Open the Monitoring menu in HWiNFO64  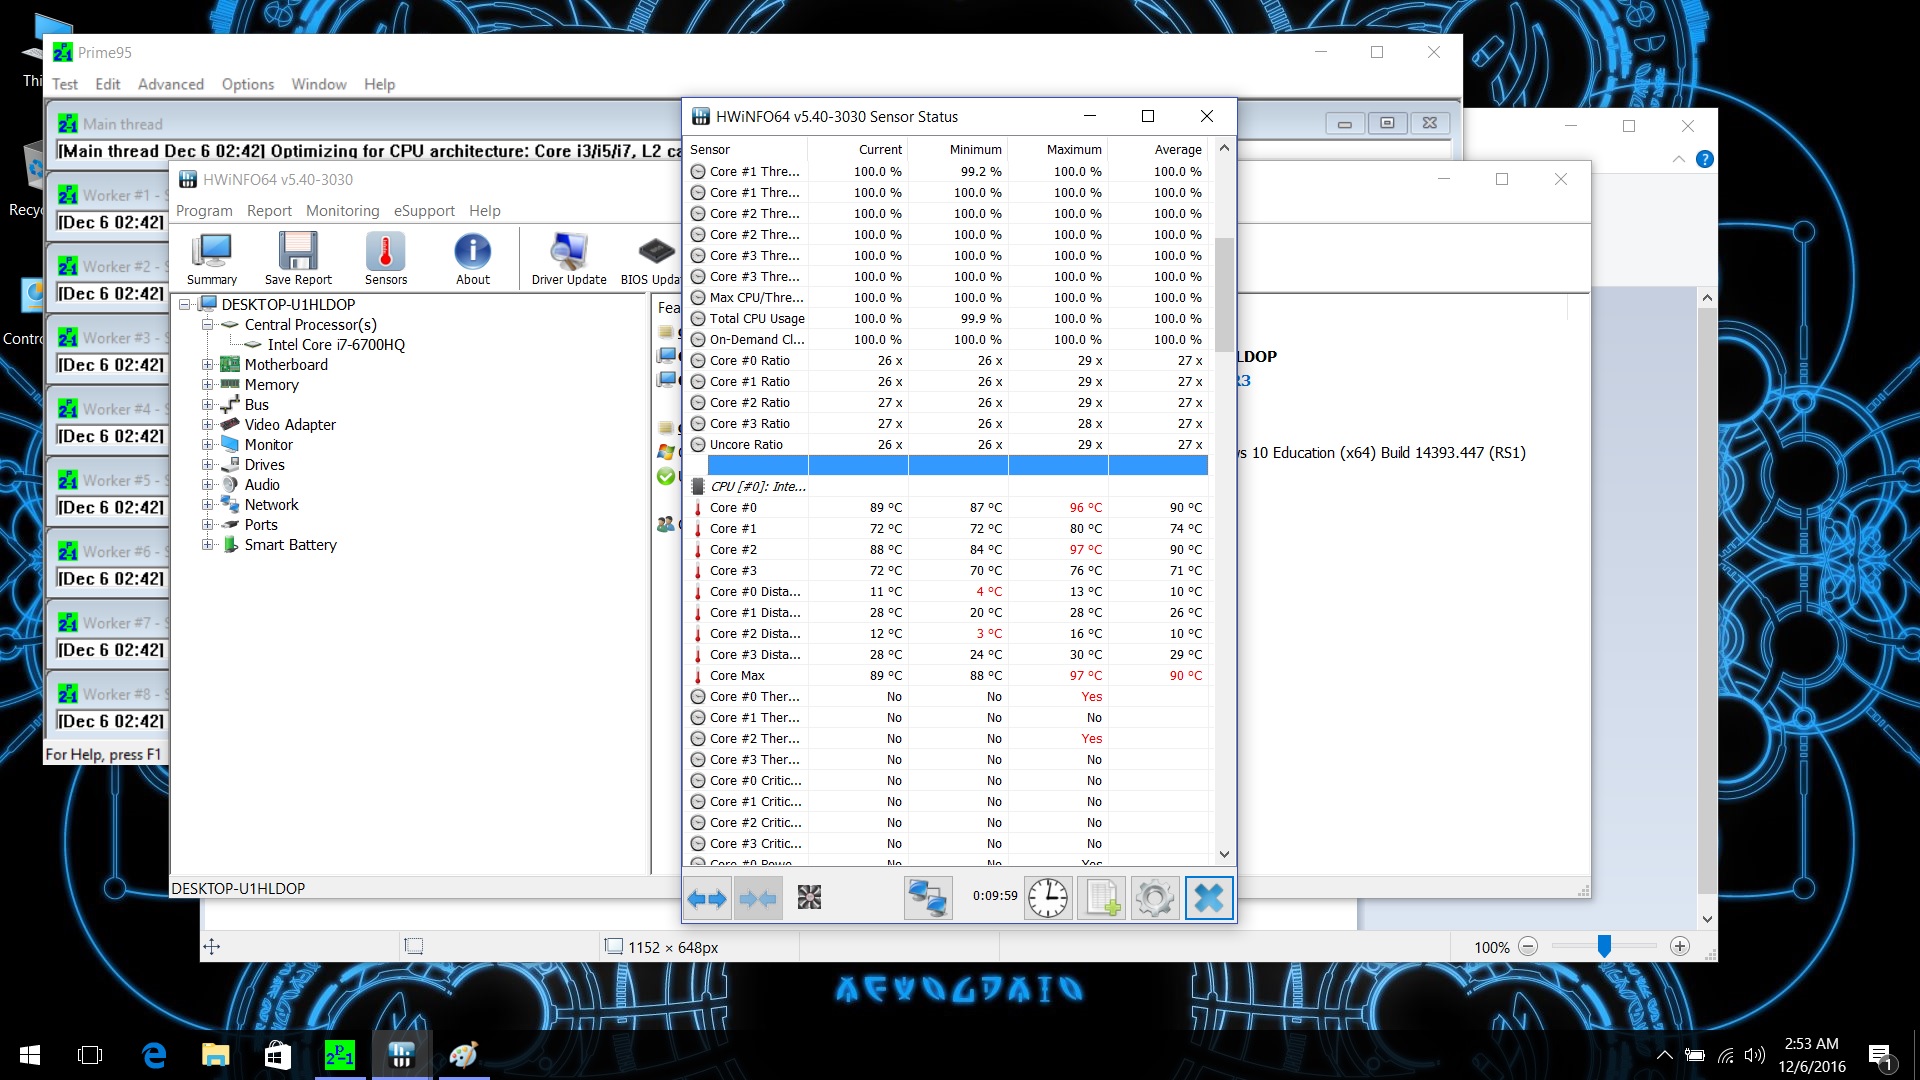coord(342,211)
